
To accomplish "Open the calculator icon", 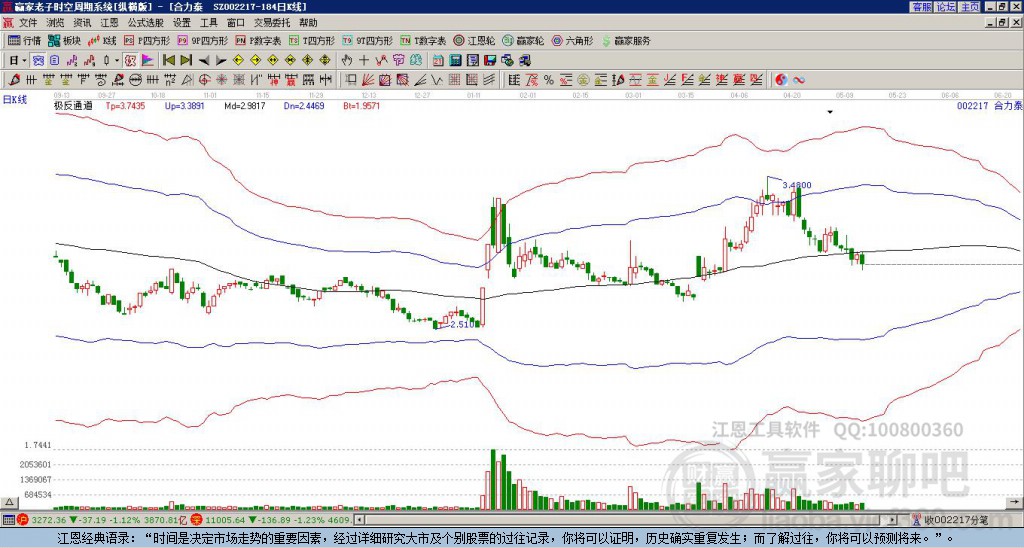I will click(455, 61).
